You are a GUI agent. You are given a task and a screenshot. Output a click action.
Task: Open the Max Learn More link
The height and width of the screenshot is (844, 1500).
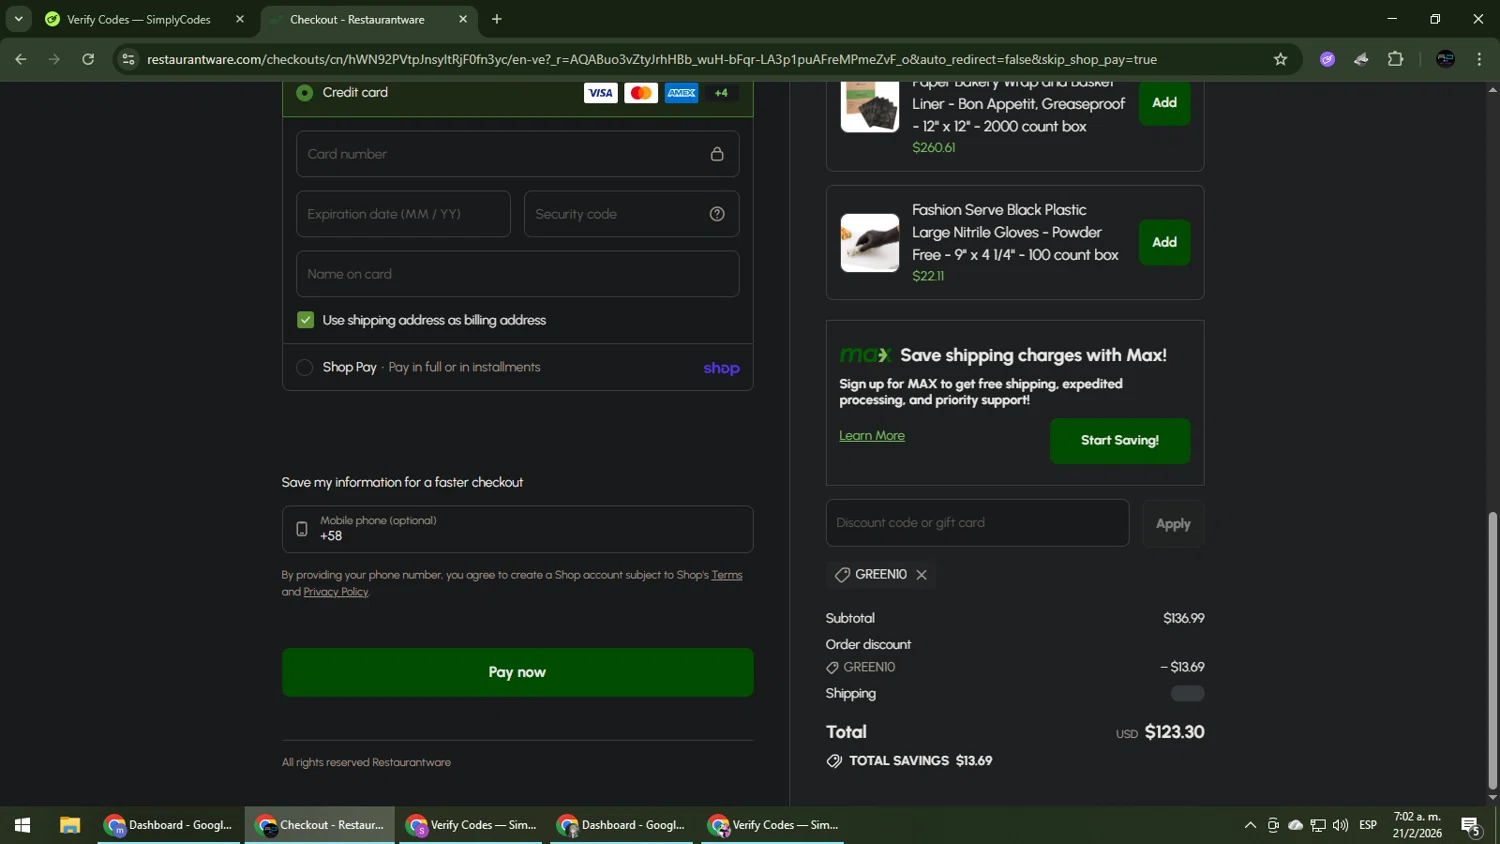pyautogui.click(x=872, y=436)
